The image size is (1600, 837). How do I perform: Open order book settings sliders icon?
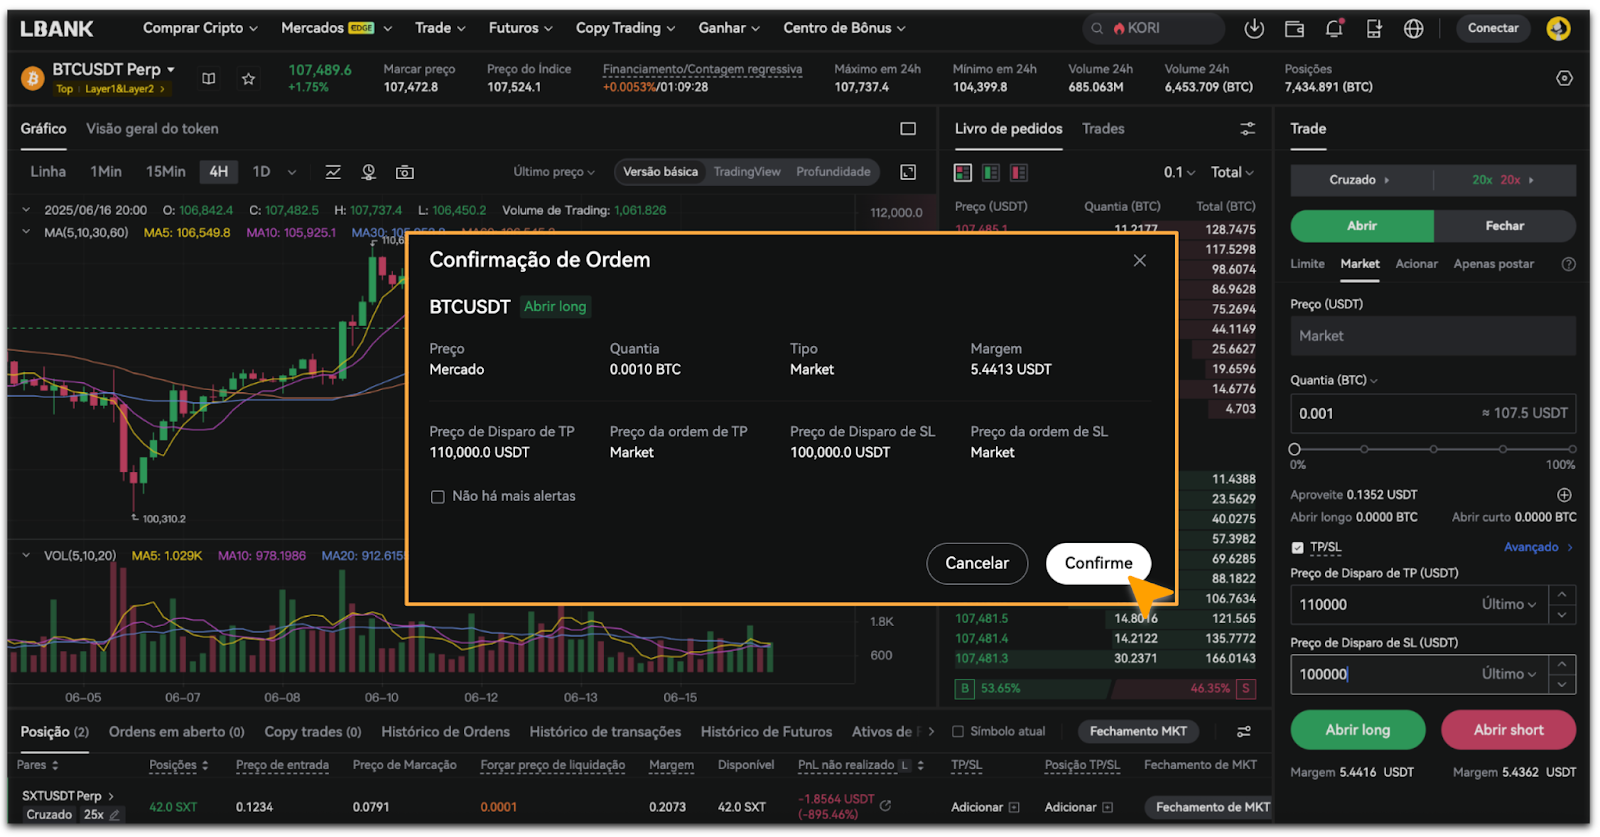pyautogui.click(x=1247, y=129)
